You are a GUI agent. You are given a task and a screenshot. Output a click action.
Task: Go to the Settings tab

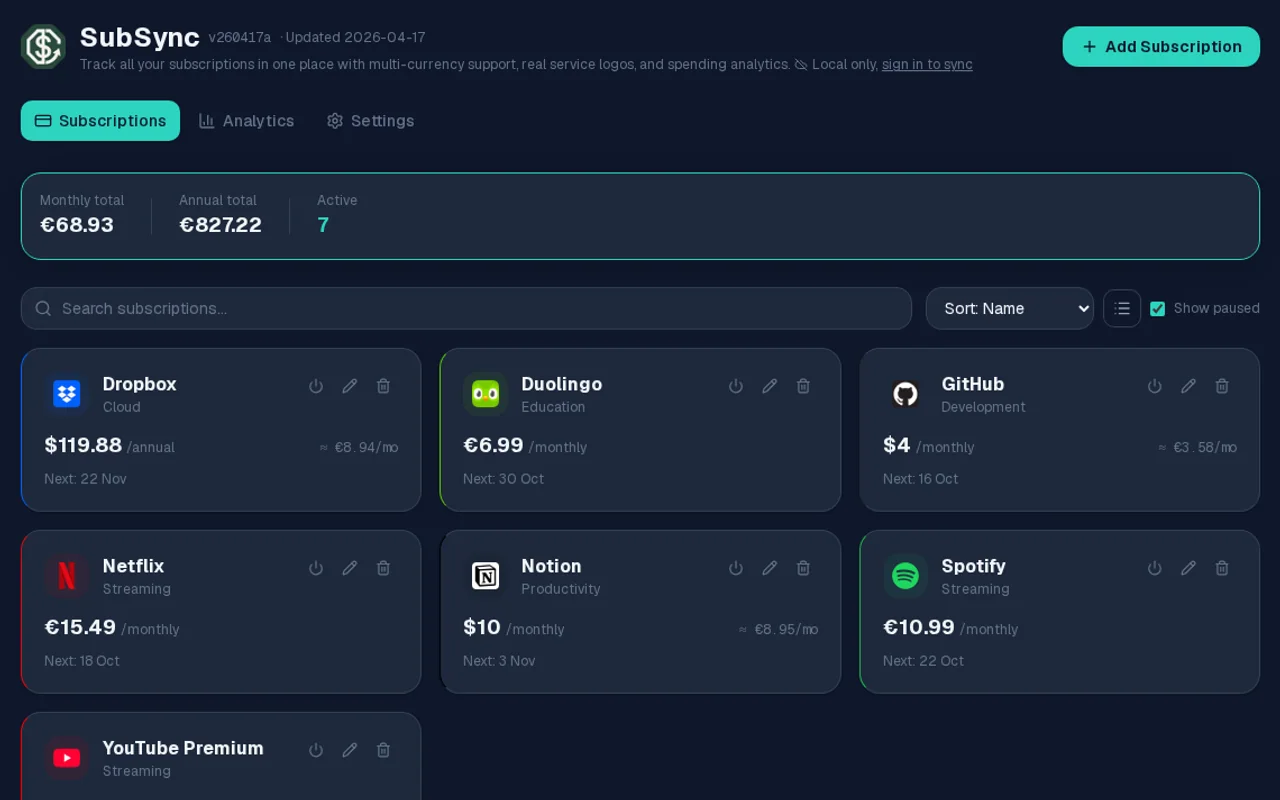(370, 121)
